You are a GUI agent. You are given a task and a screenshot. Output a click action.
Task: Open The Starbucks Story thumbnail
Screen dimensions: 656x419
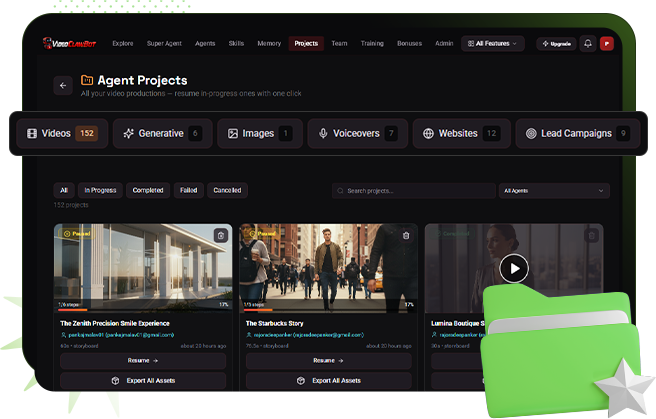pos(328,268)
